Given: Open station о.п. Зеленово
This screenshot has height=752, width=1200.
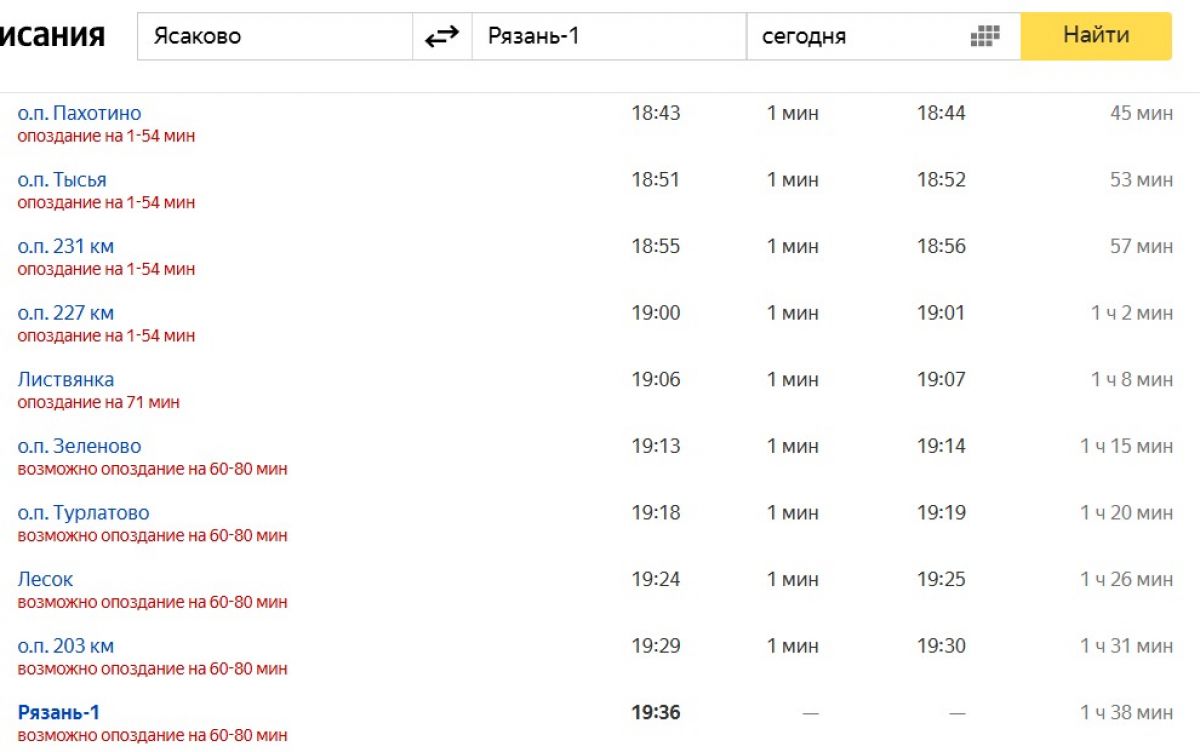Looking at the screenshot, I should (79, 446).
